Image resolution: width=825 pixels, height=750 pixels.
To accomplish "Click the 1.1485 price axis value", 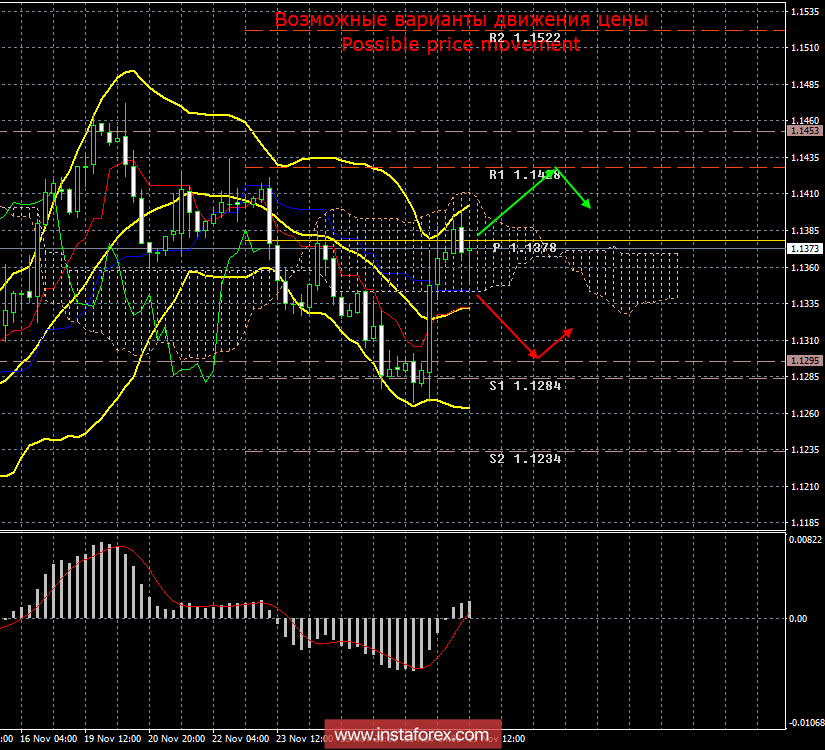I will click(805, 85).
